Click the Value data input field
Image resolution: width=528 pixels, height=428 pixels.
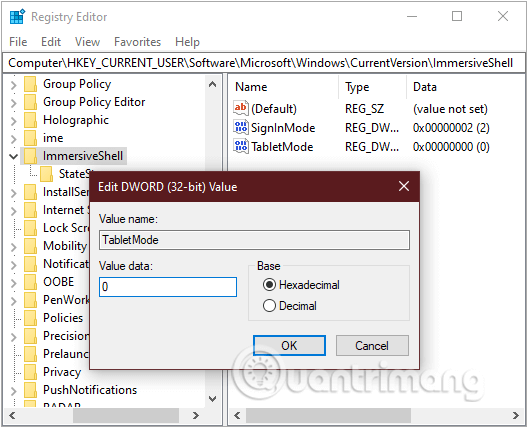point(168,287)
